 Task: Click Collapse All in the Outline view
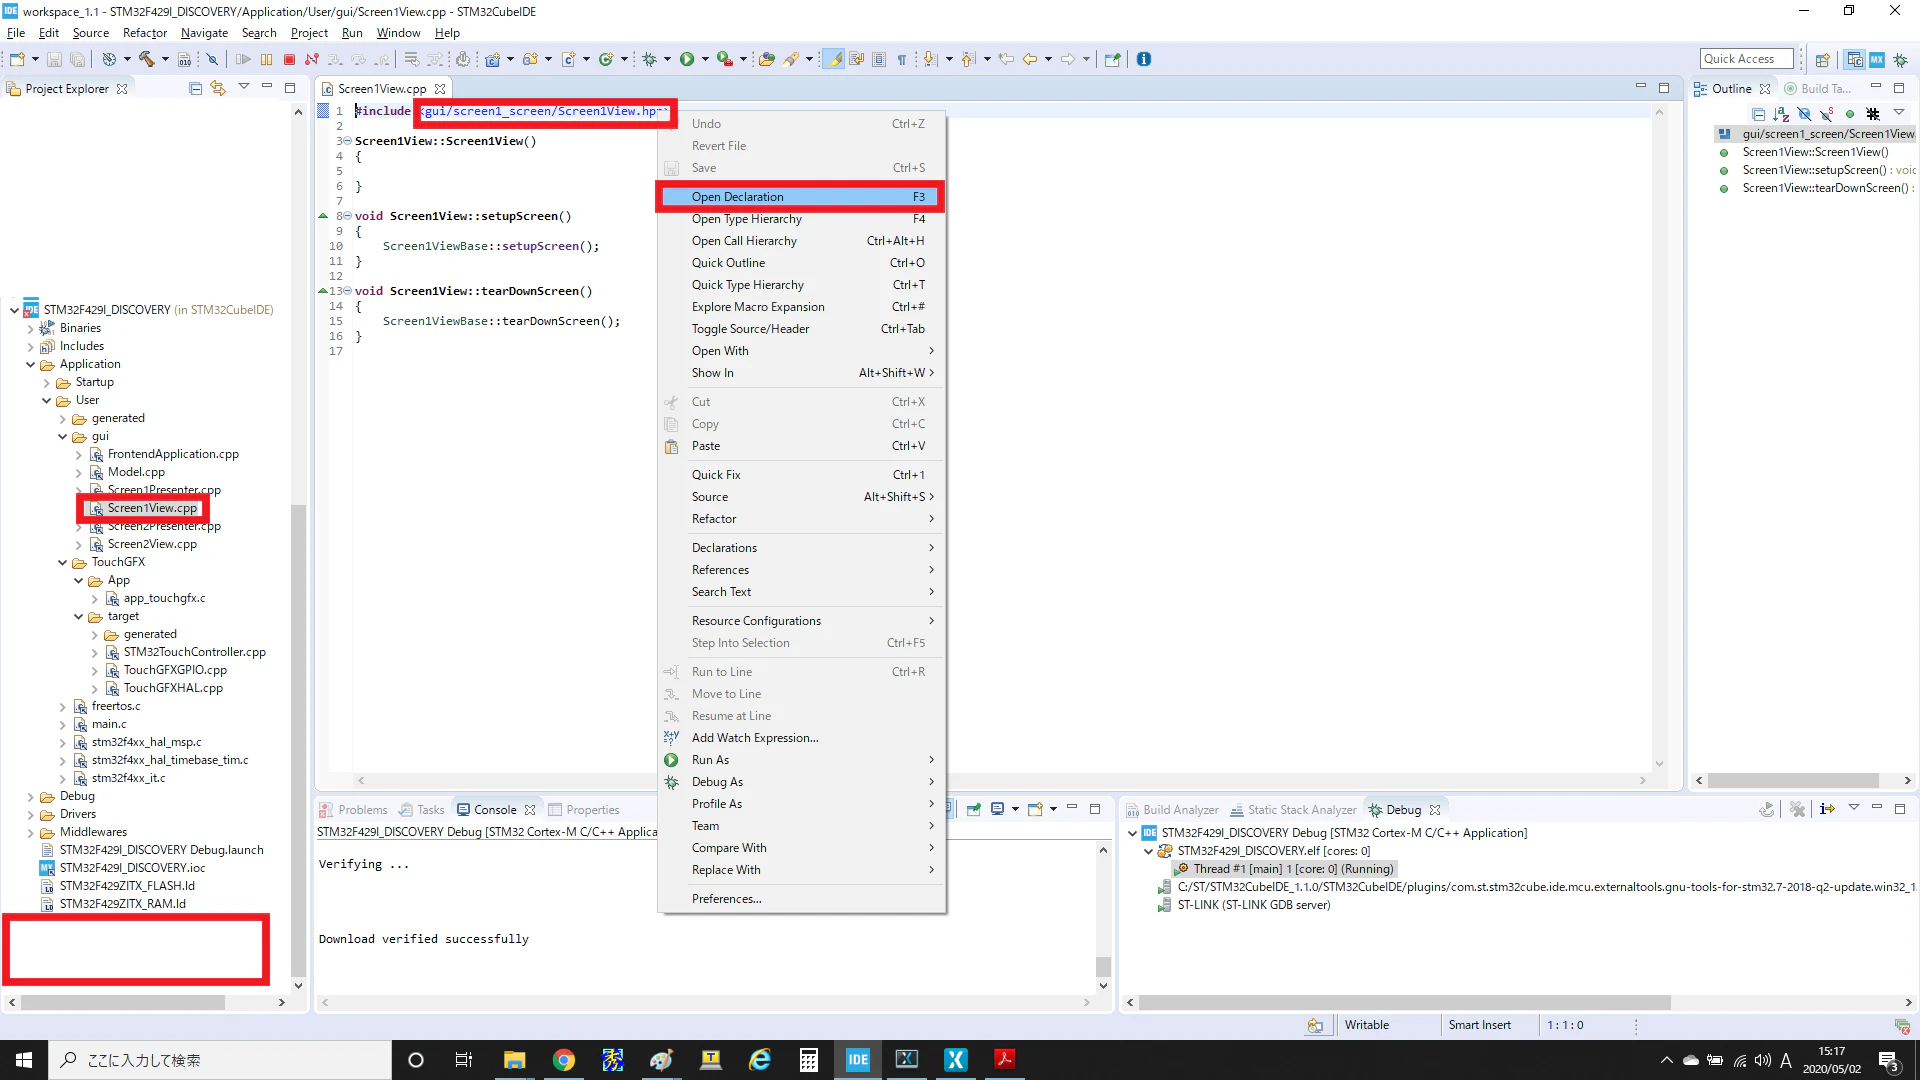coord(1758,114)
